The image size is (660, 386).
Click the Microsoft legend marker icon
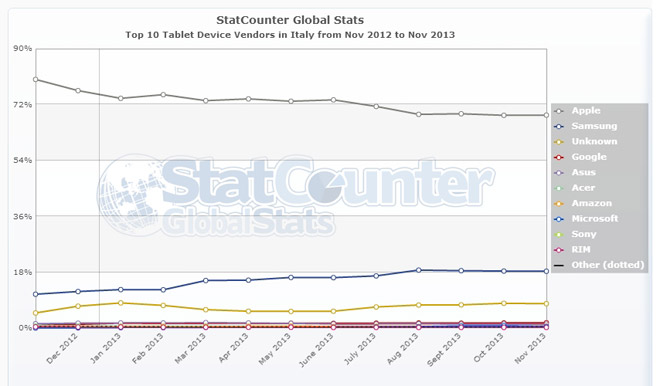click(559, 219)
